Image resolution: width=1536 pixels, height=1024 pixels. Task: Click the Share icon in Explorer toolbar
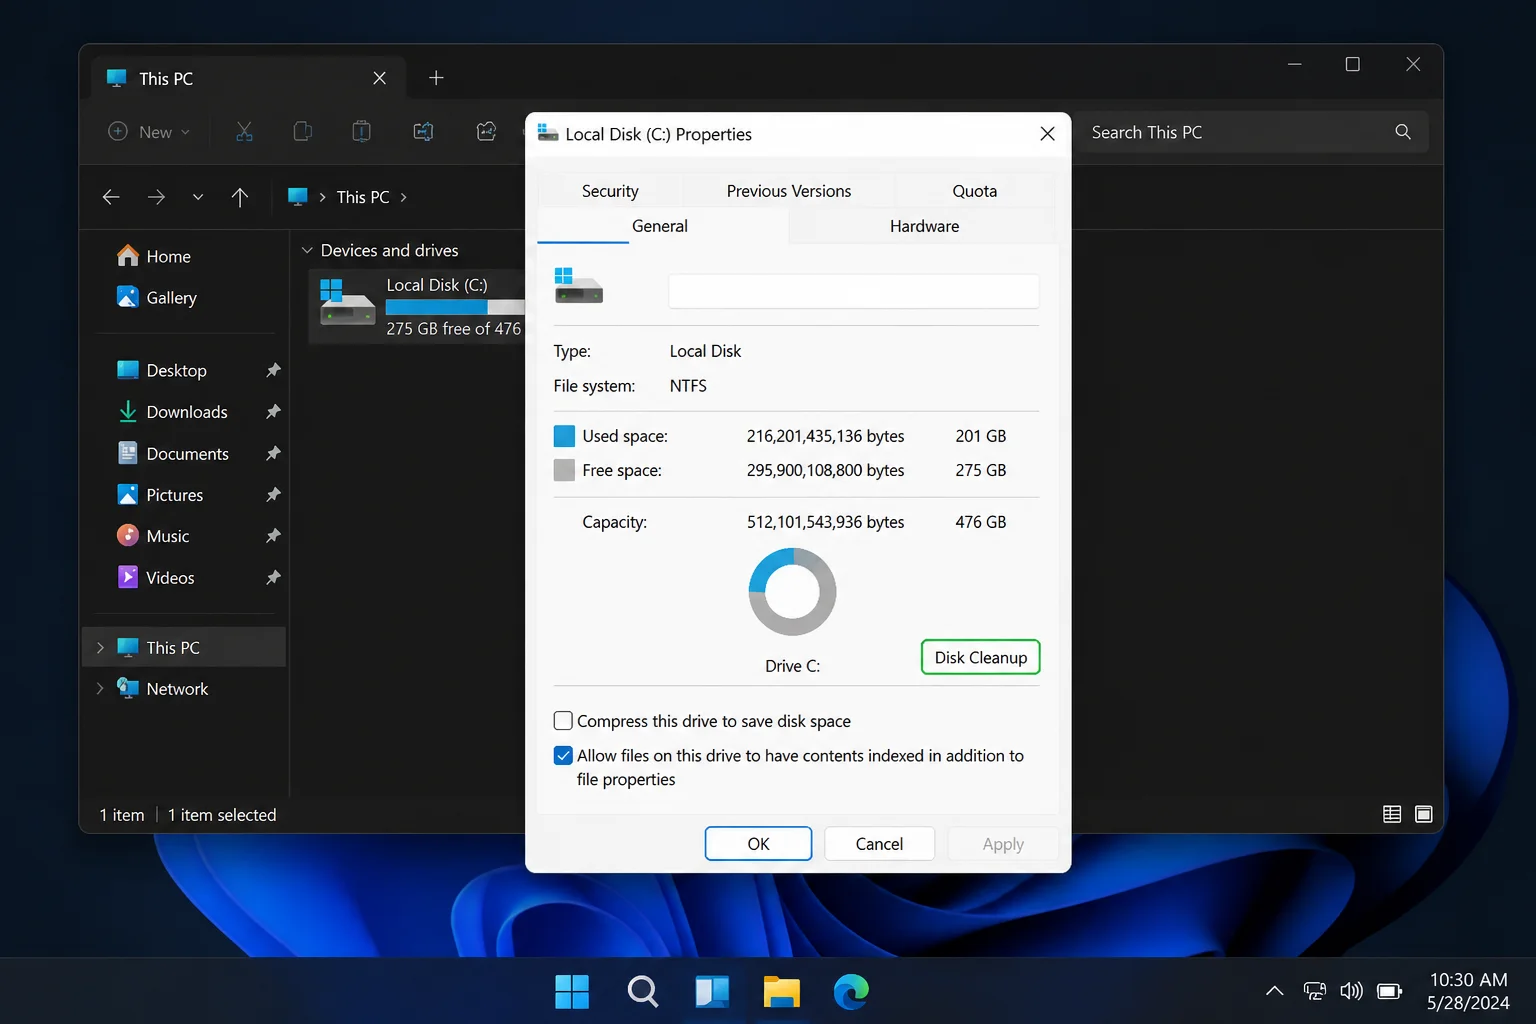(x=486, y=132)
